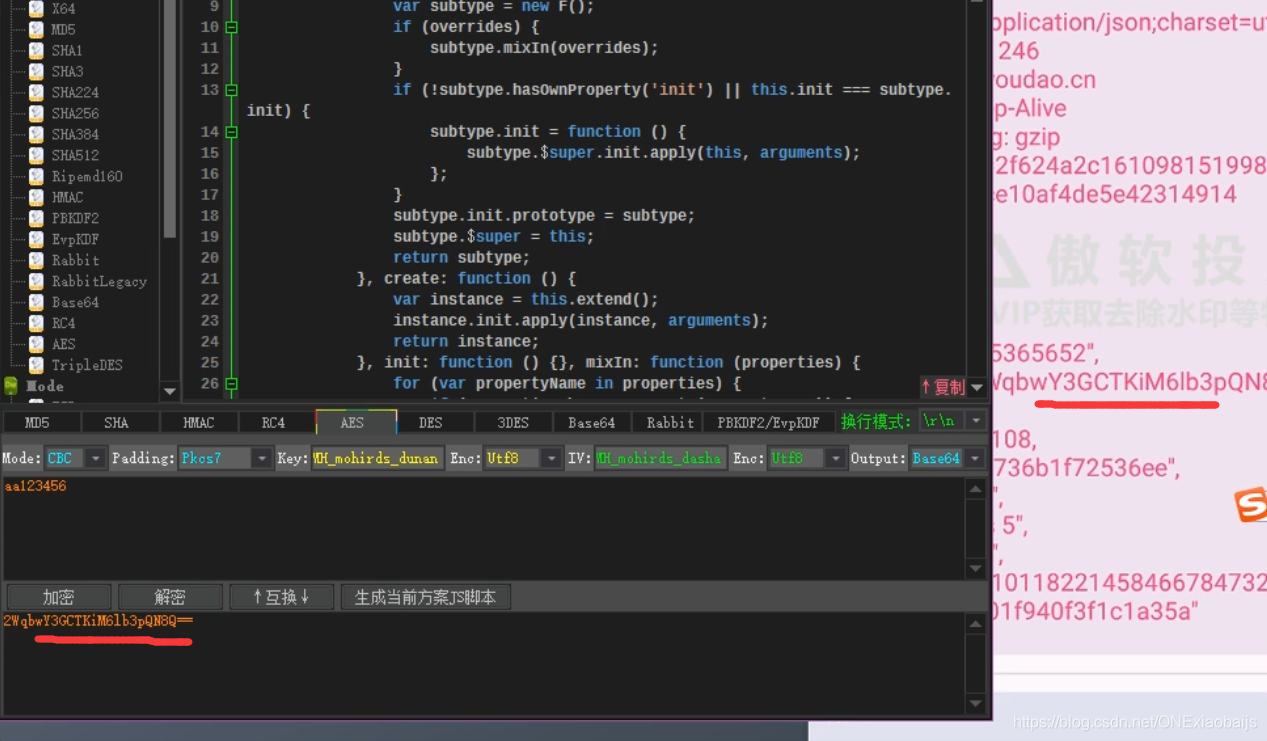
Task: Click the SHA512 file icon
Action: point(36,155)
